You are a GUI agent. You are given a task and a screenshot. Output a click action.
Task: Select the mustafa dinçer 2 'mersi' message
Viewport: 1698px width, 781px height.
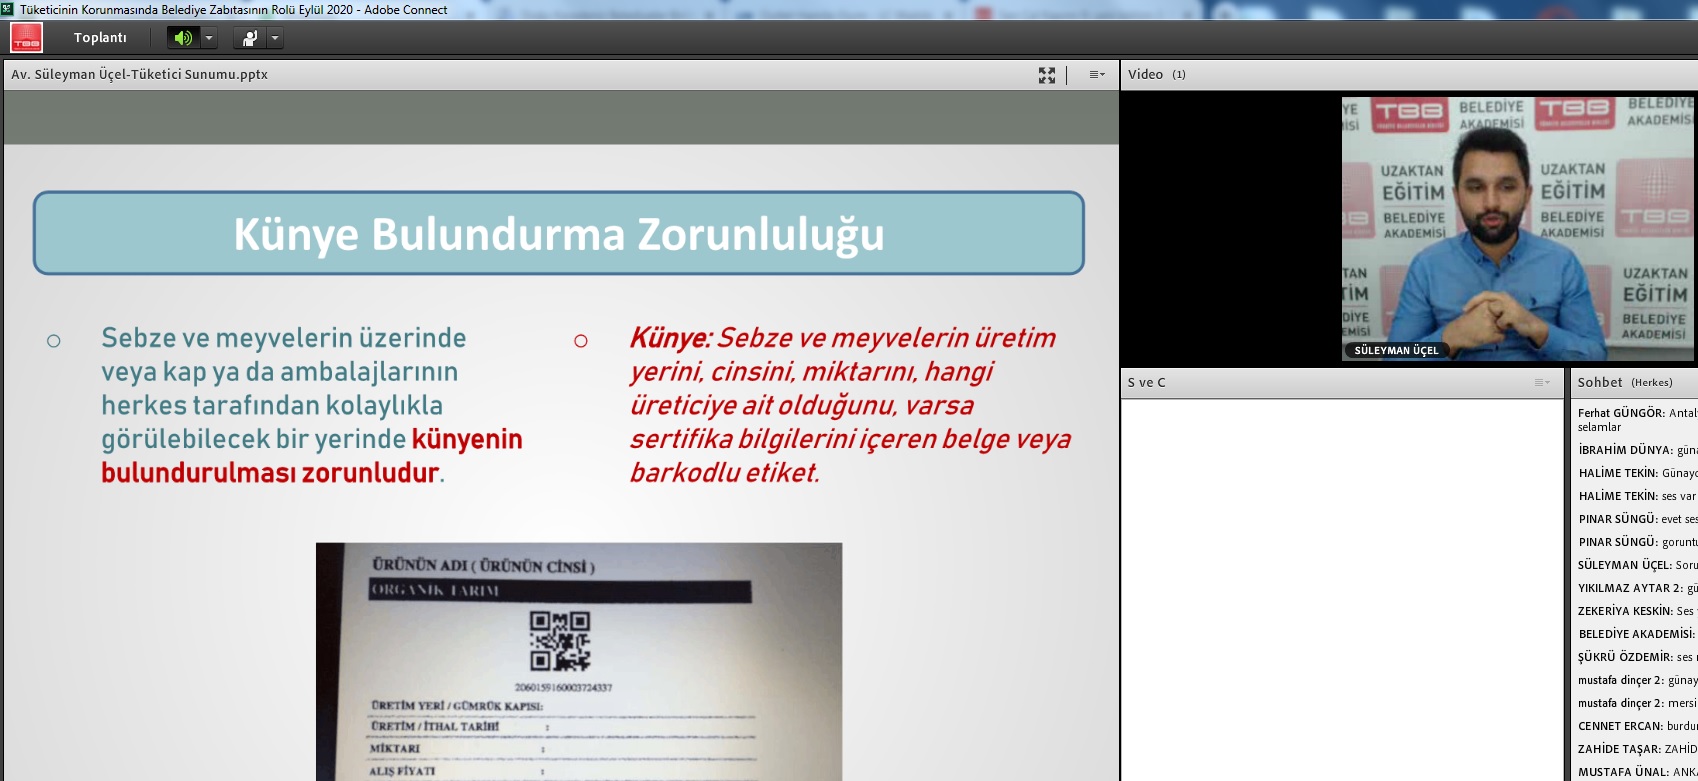[1637, 703]
